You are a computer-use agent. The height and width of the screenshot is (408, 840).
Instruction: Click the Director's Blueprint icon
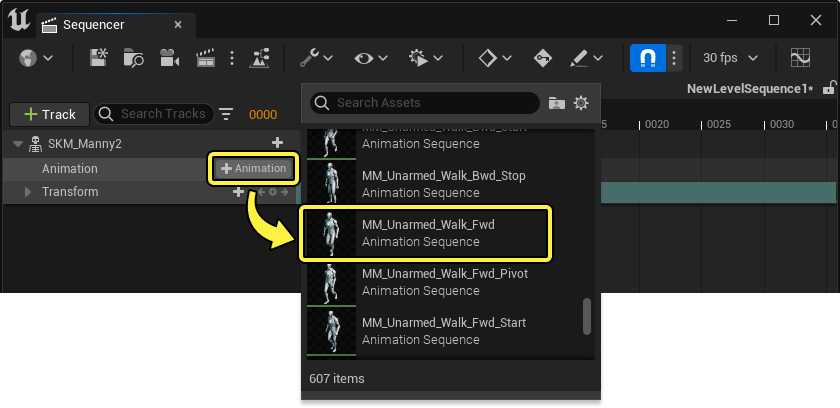(259, 58)
